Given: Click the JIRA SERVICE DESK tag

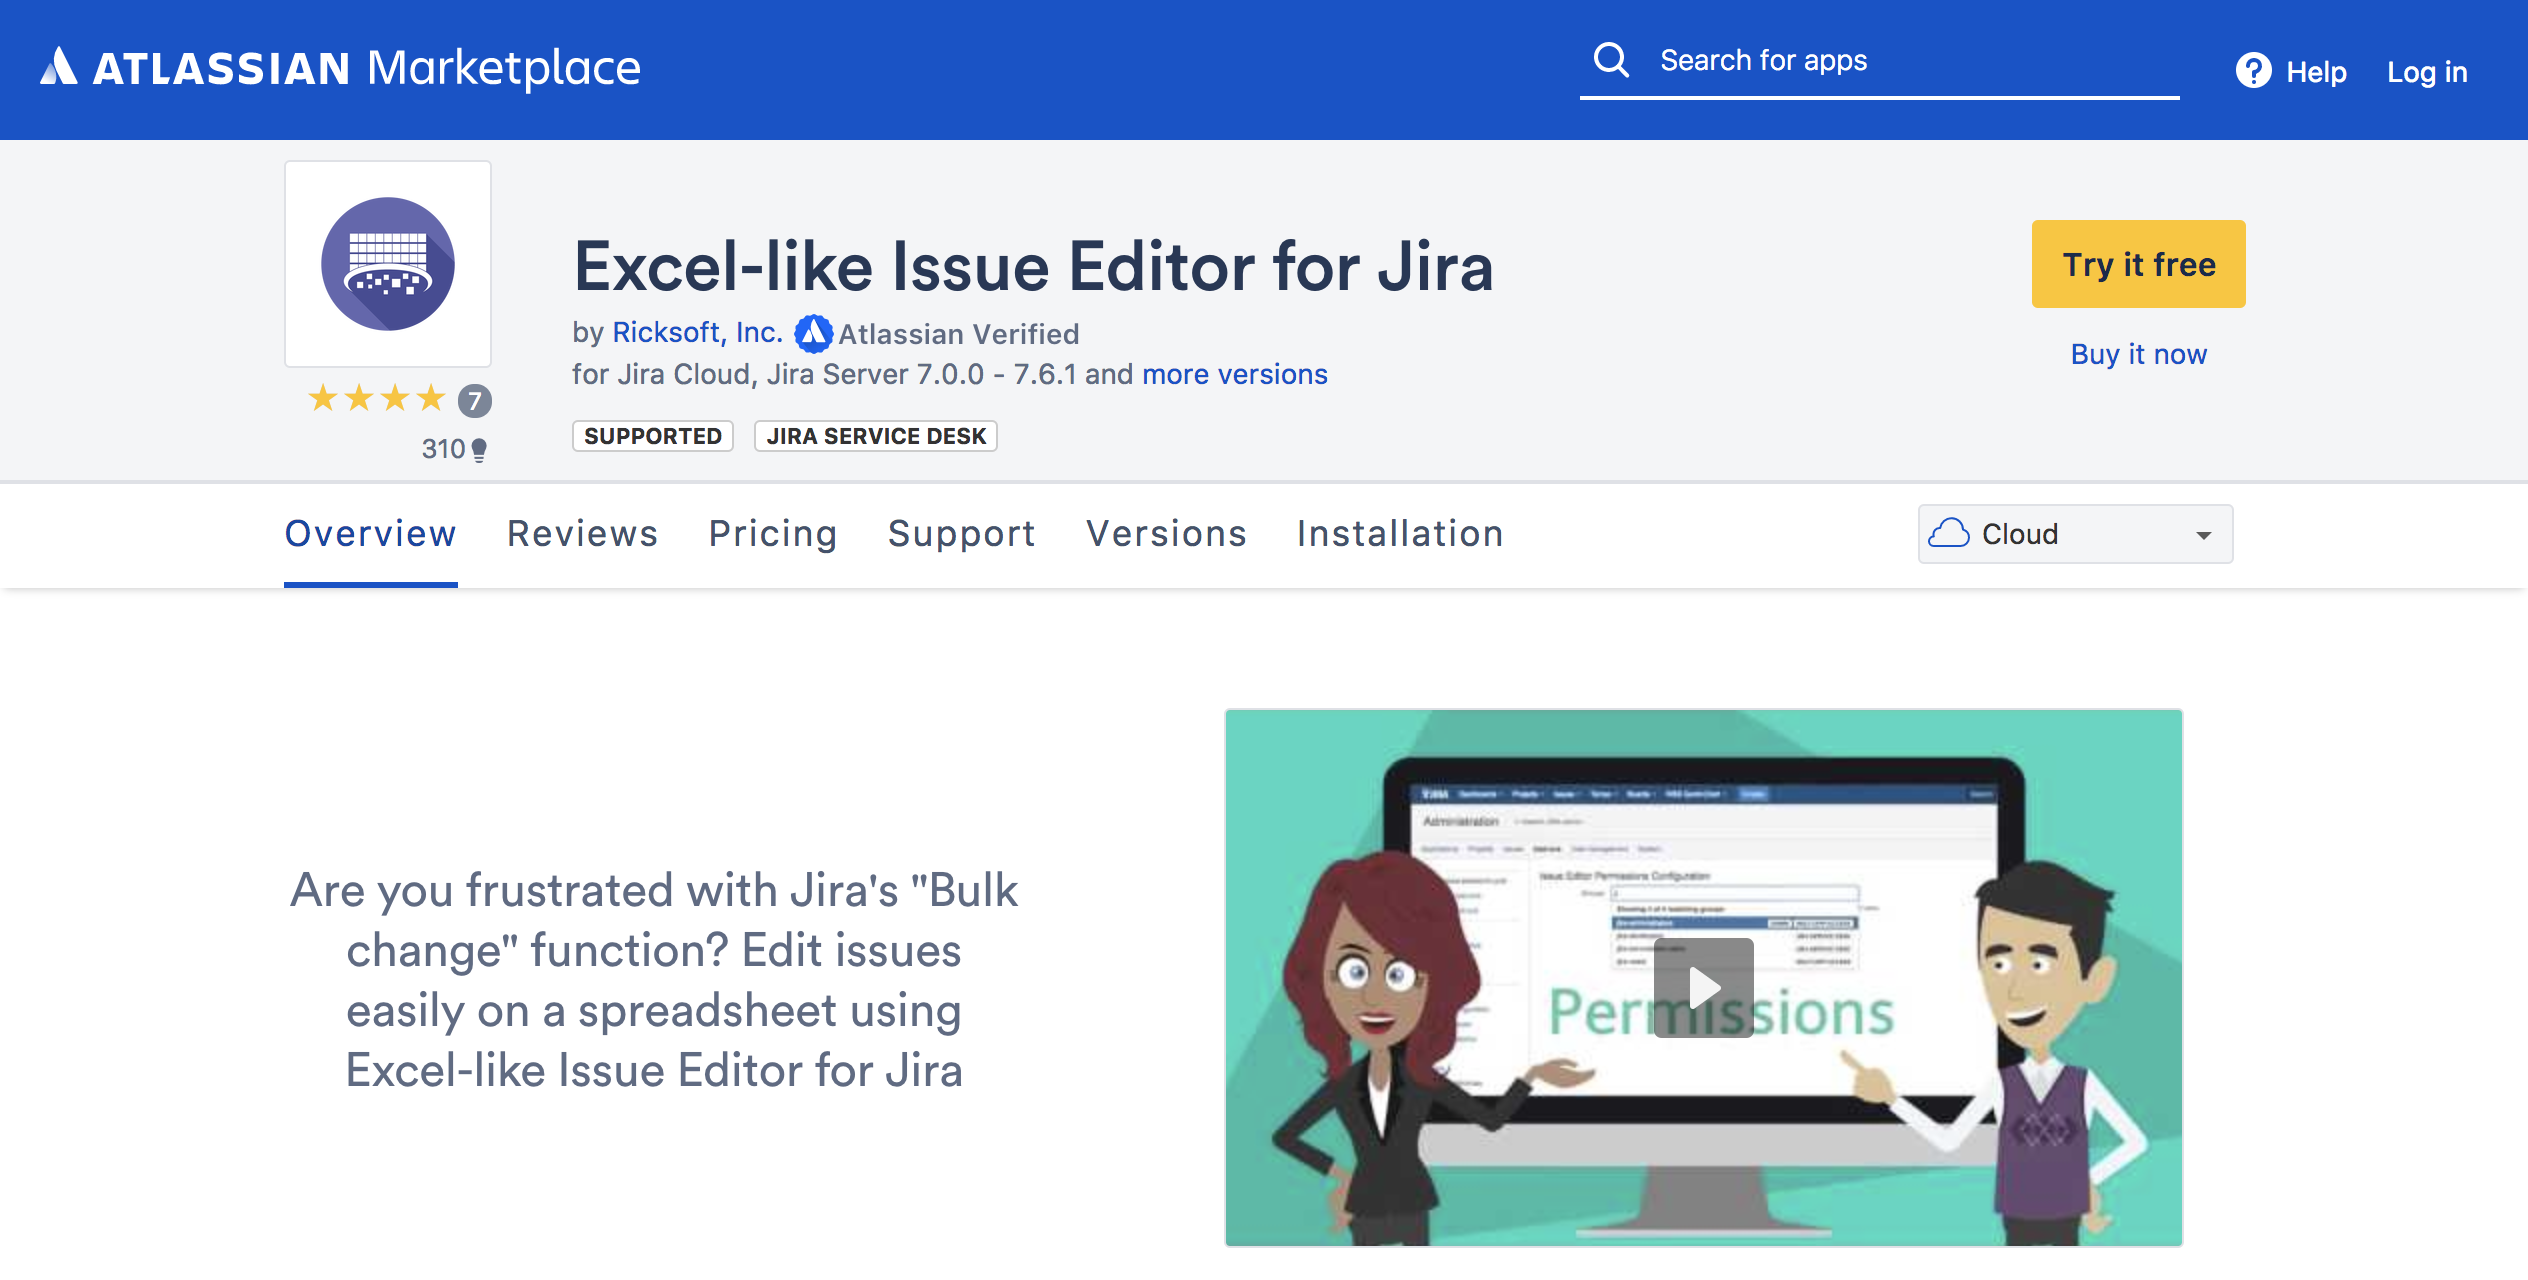Looking at the screenshot, I should pyautogui.click(x=876, y=436).
